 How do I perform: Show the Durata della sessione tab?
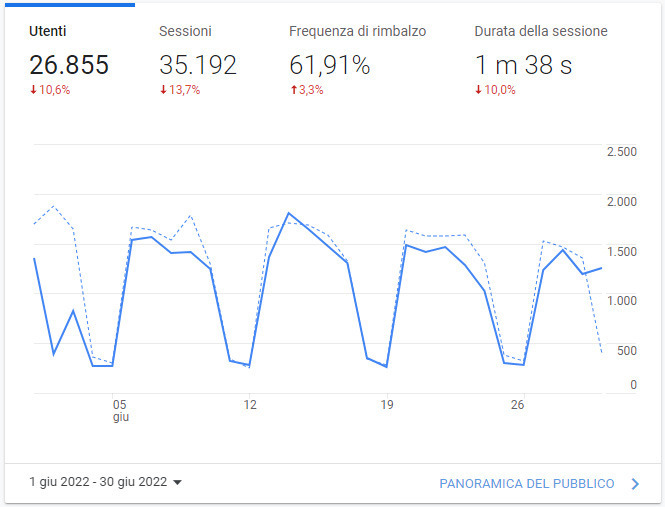(x=541, y=59)
